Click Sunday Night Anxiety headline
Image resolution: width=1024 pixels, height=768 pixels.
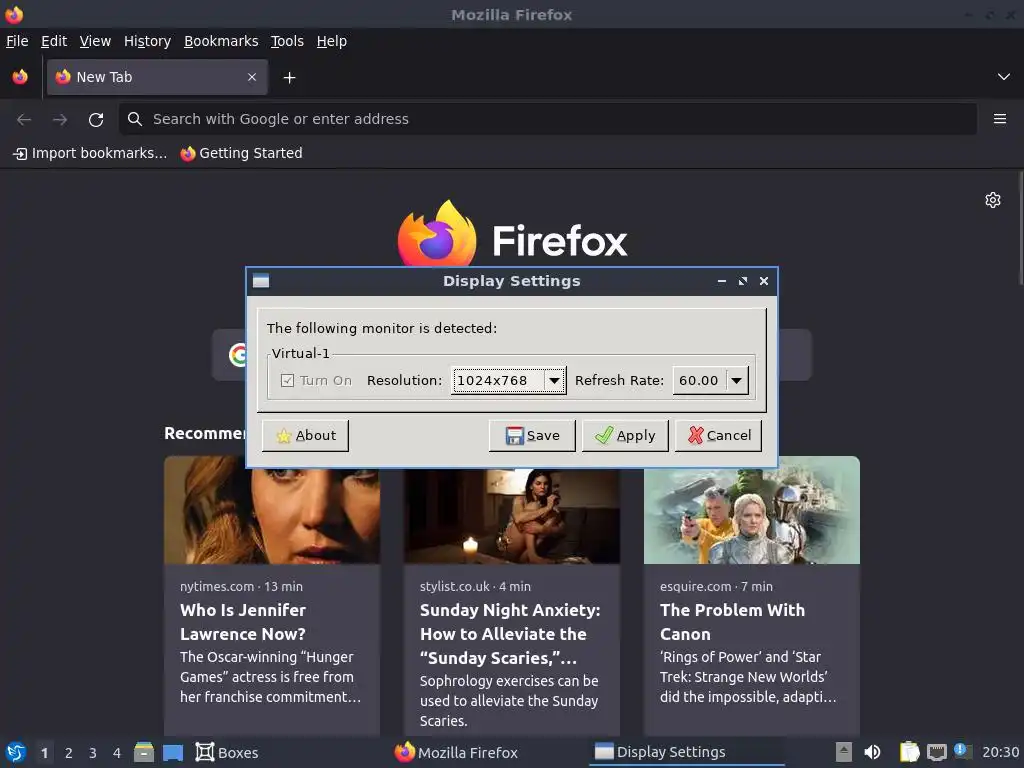[510, 634]
